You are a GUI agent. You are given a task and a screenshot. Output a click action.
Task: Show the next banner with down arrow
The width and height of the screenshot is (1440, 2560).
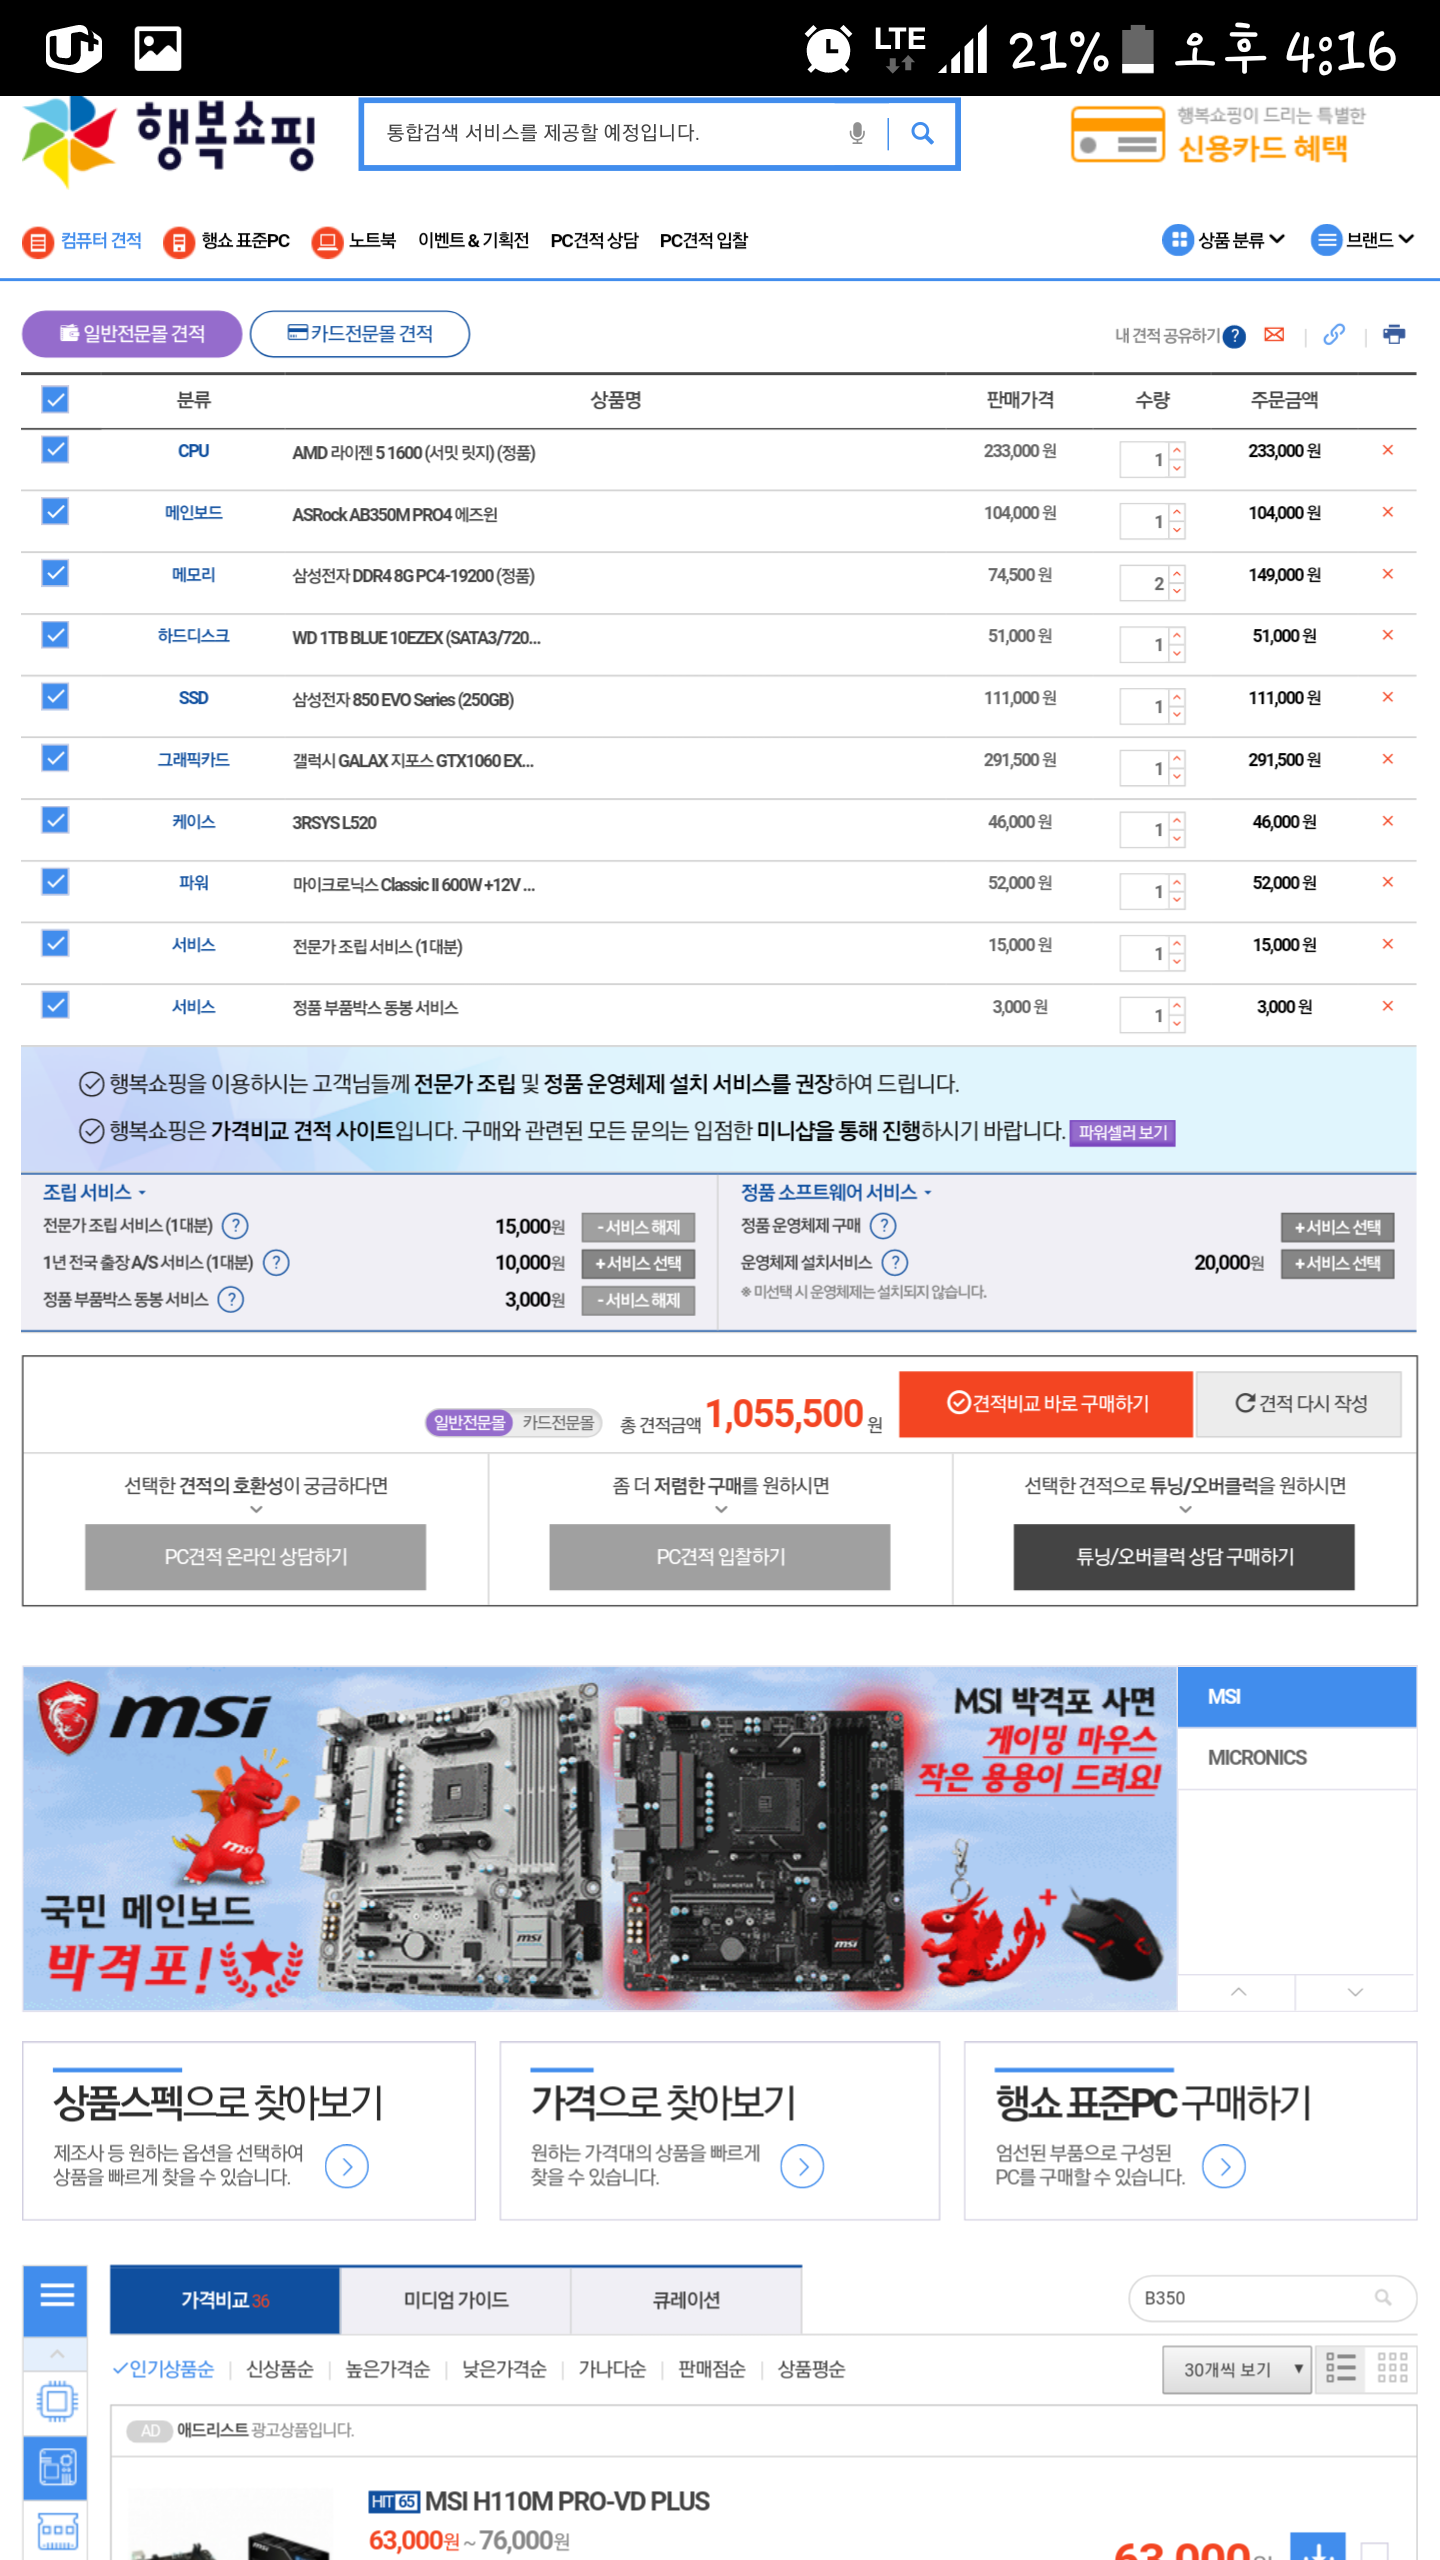click(1356, 1991)
